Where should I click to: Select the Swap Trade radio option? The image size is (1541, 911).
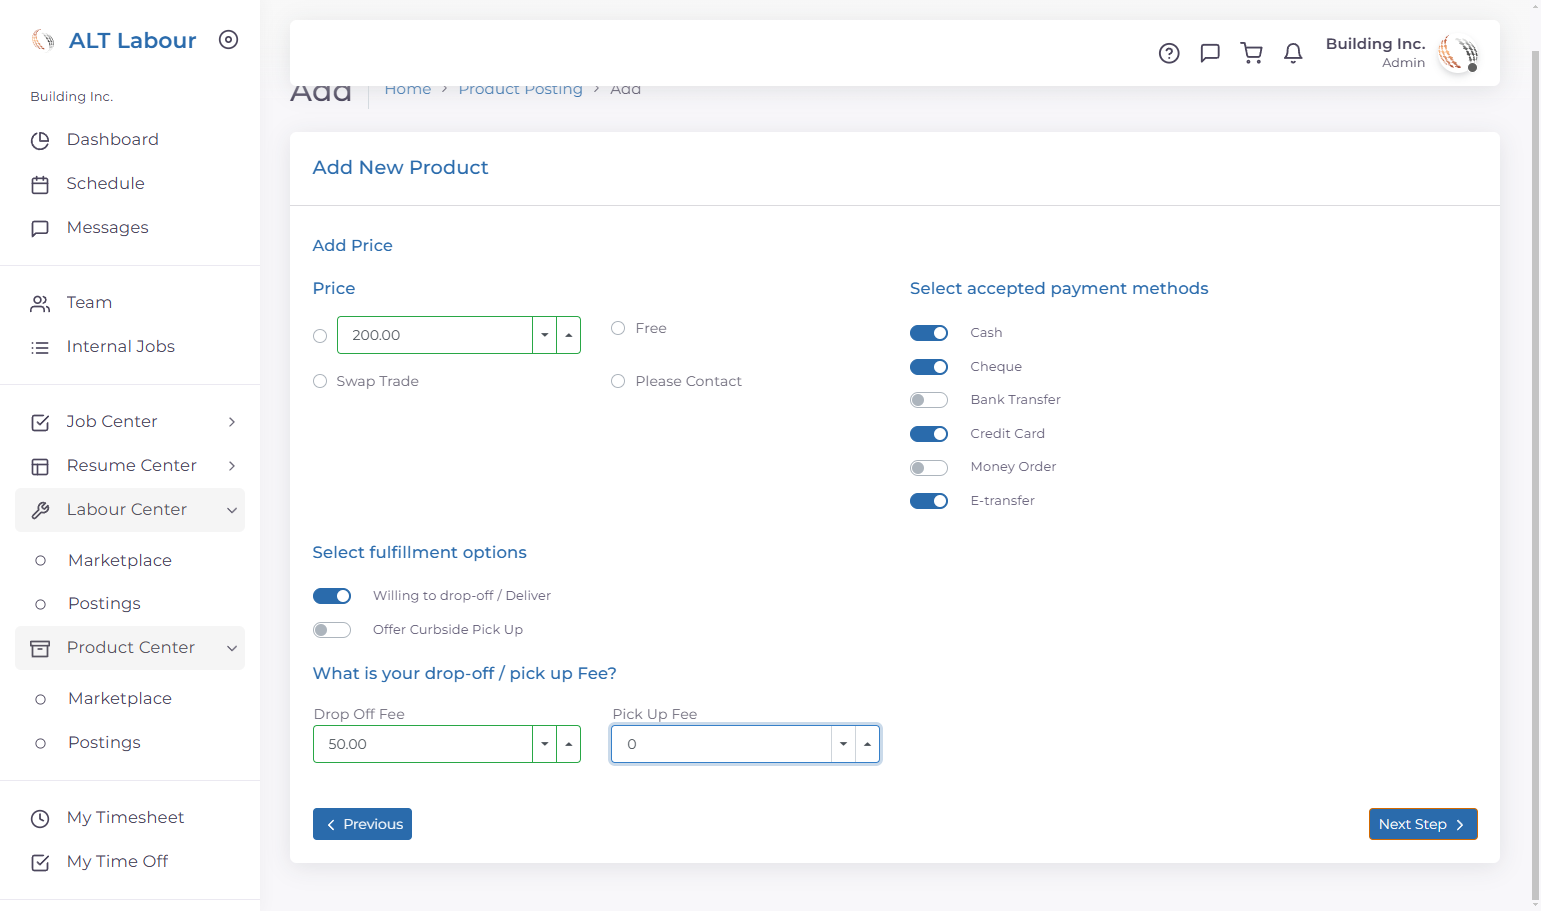(320, 381)
